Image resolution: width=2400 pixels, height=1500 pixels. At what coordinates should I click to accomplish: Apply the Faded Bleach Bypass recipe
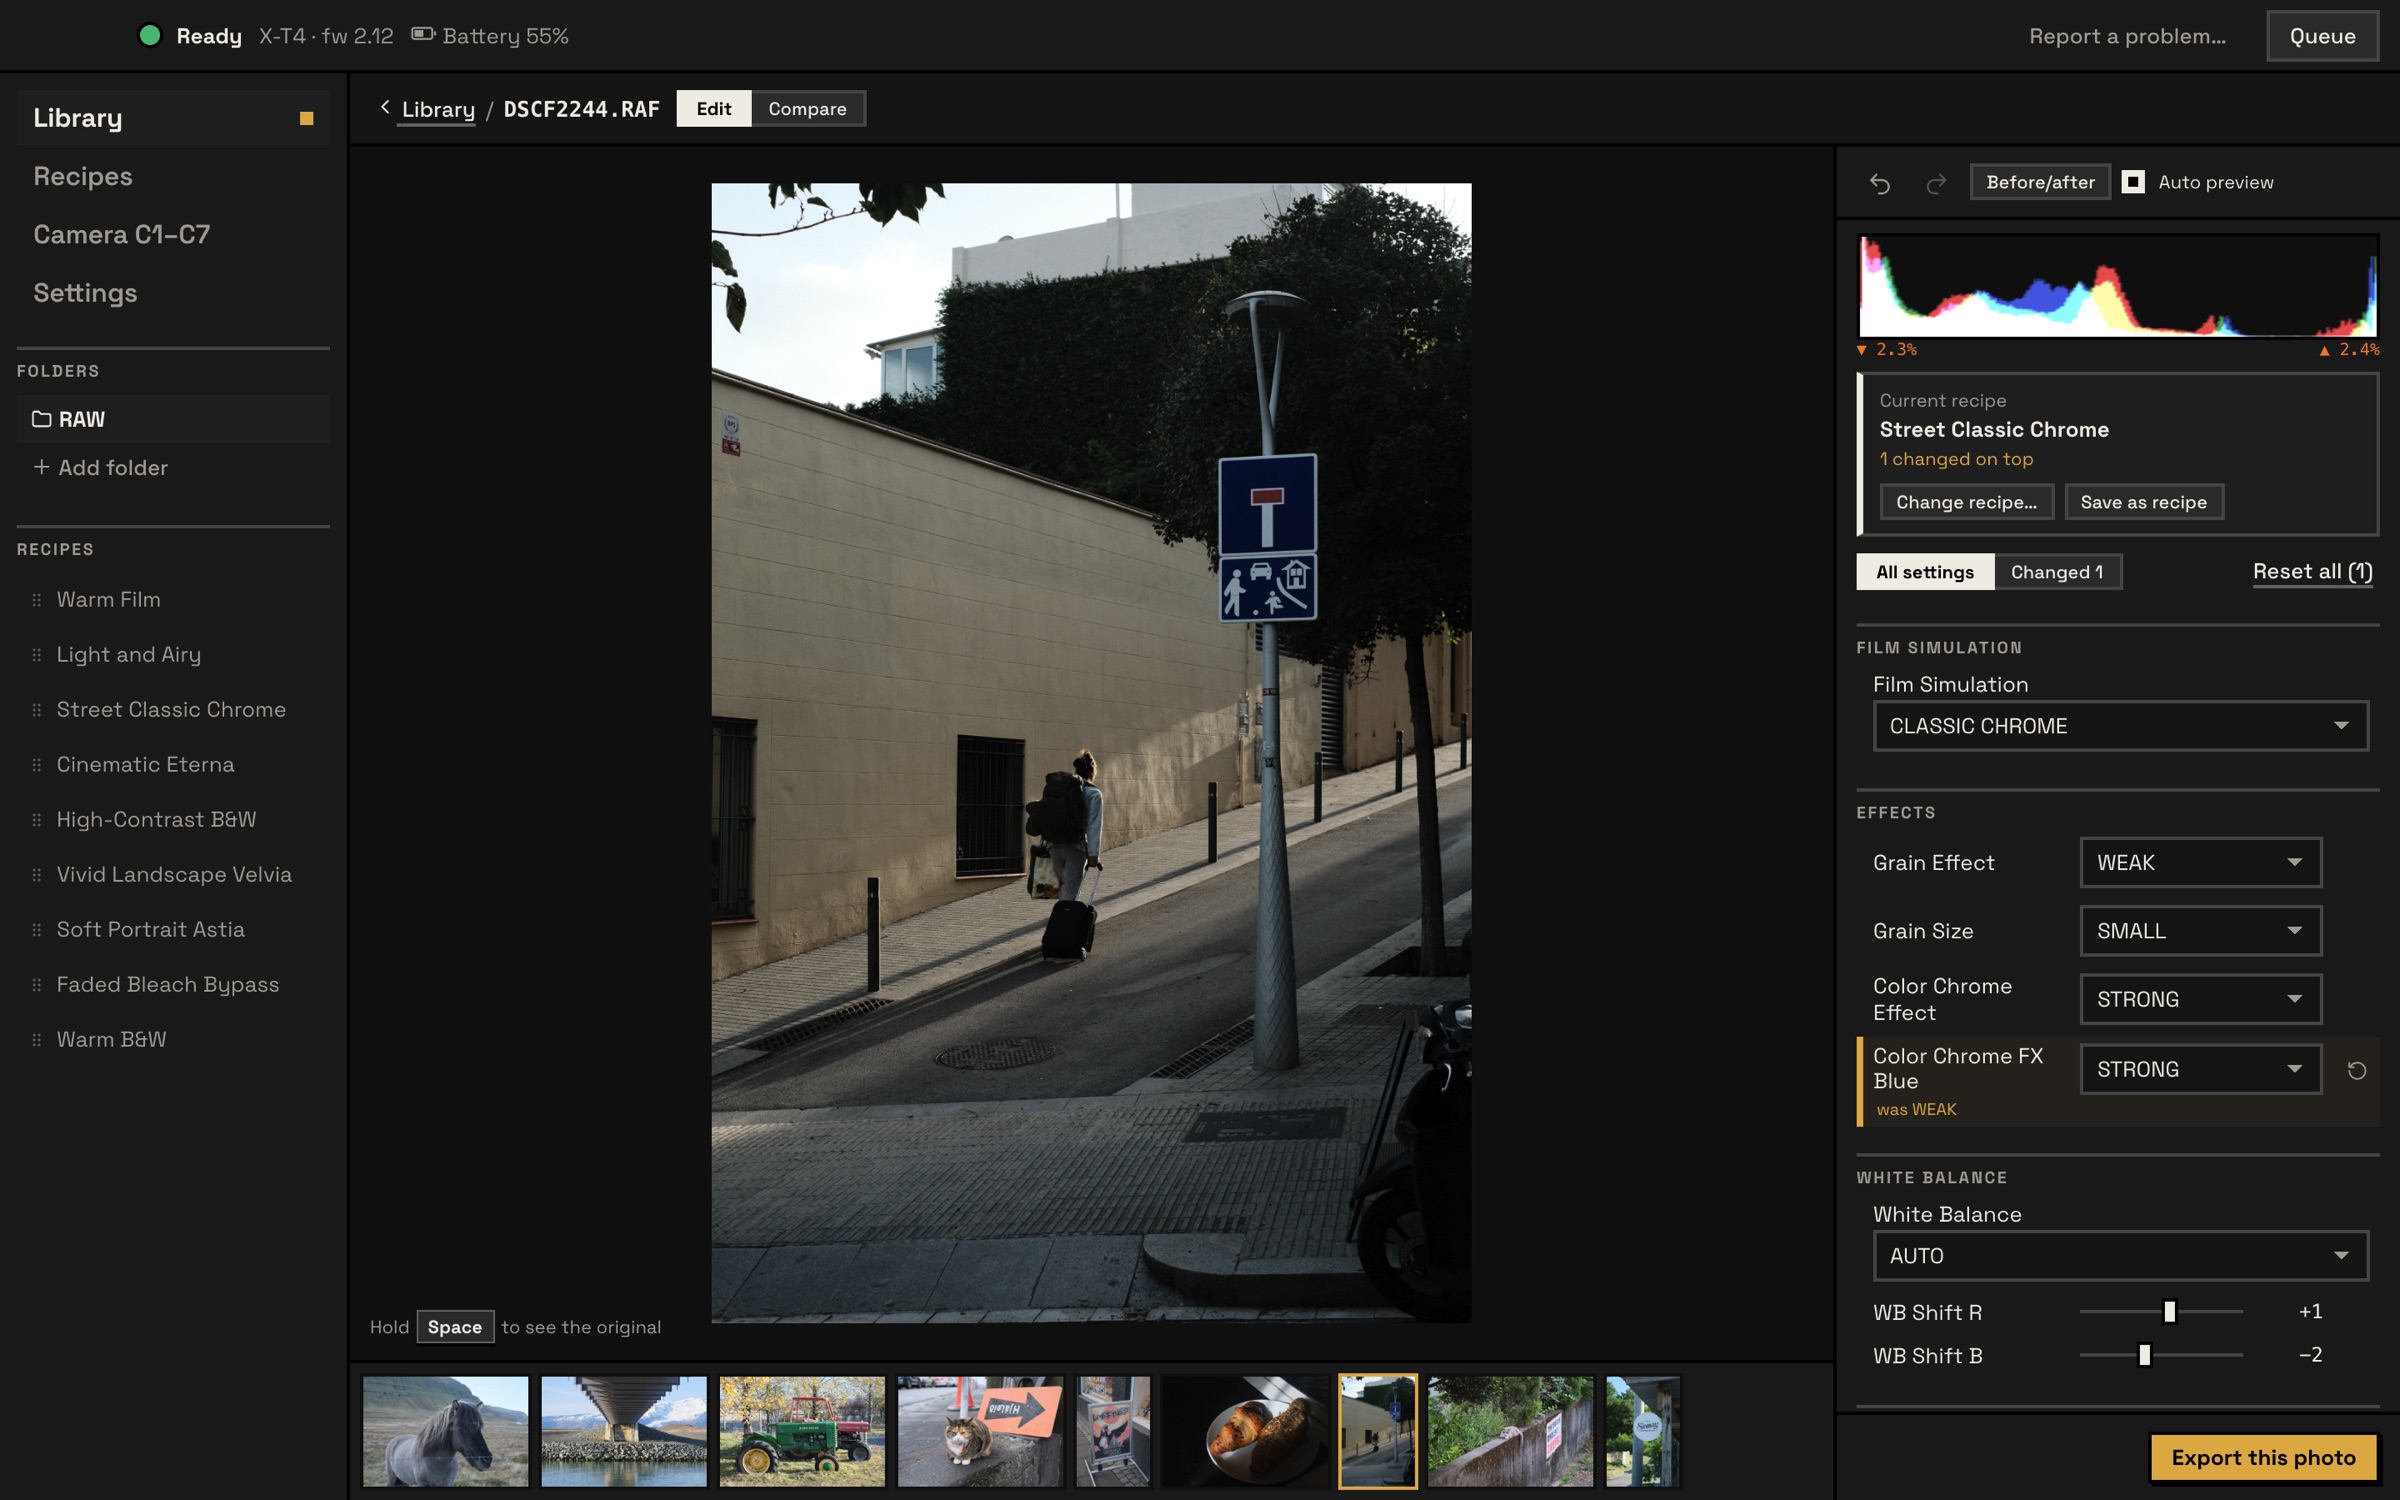[168, 985]
